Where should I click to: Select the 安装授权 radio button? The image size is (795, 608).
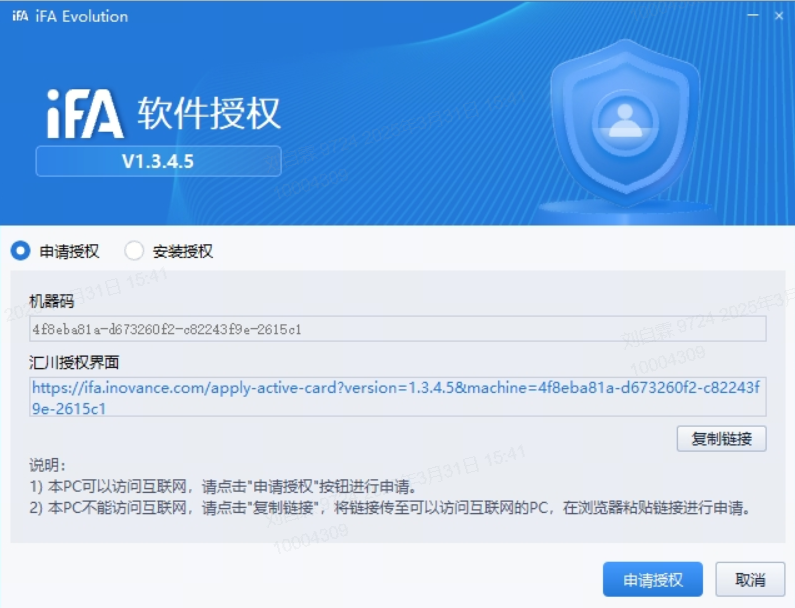pyautogui.click(x=134, y=251)
